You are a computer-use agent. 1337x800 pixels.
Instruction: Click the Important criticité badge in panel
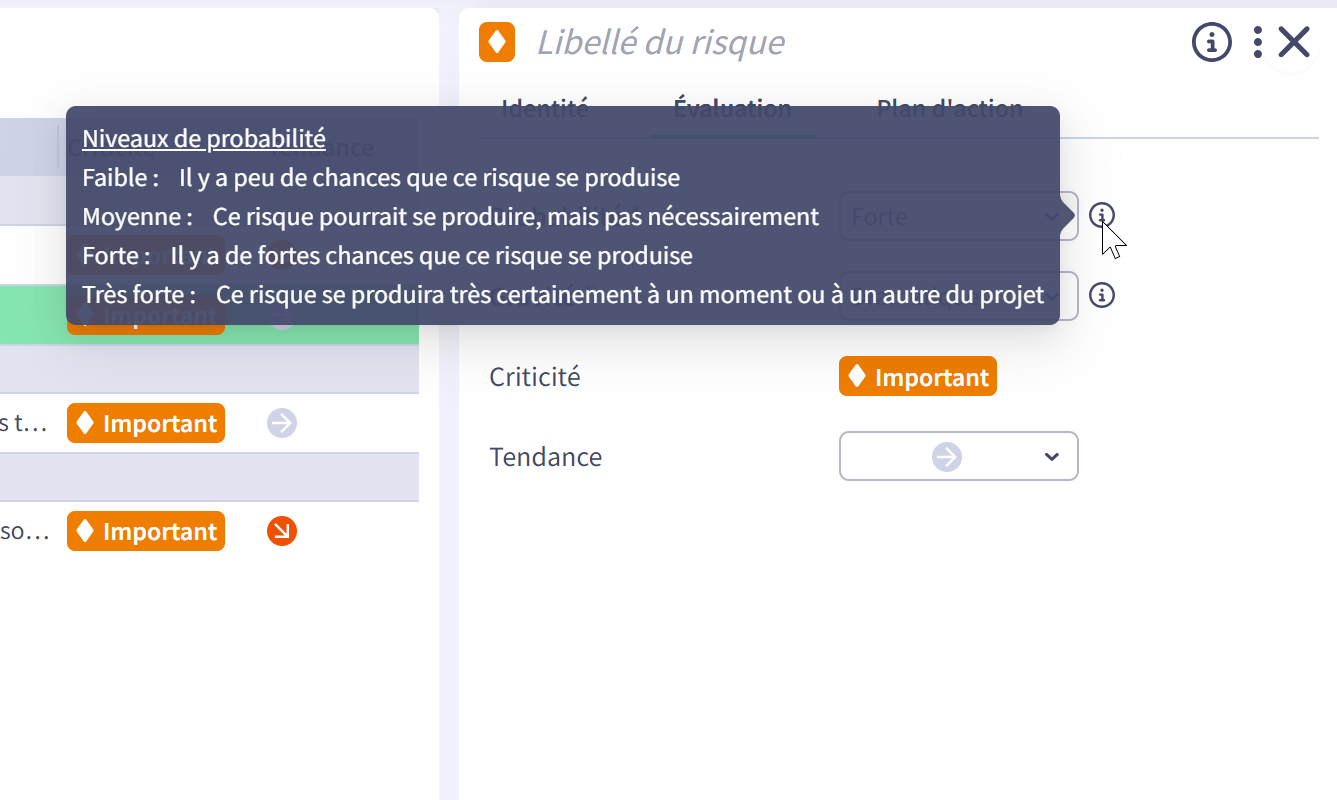pos(918,377)
